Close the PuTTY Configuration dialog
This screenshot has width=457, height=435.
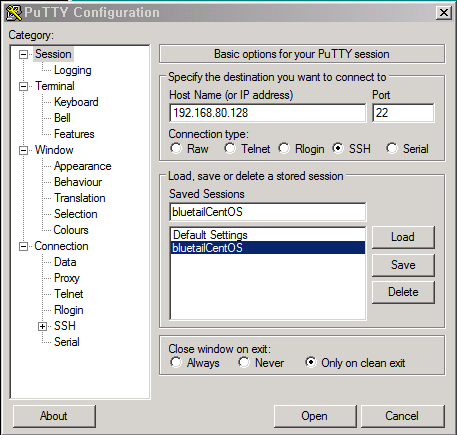tap(444, 13)
